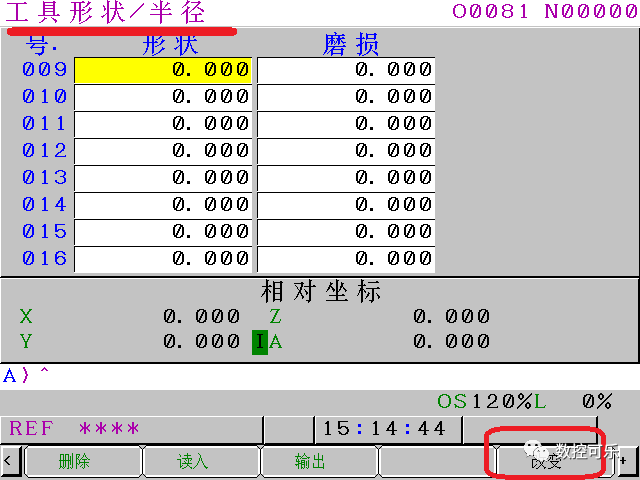This screenshot has height=480, width=640.
Task: Select the 输出 softkey
Action: click(x=320, y=461)
